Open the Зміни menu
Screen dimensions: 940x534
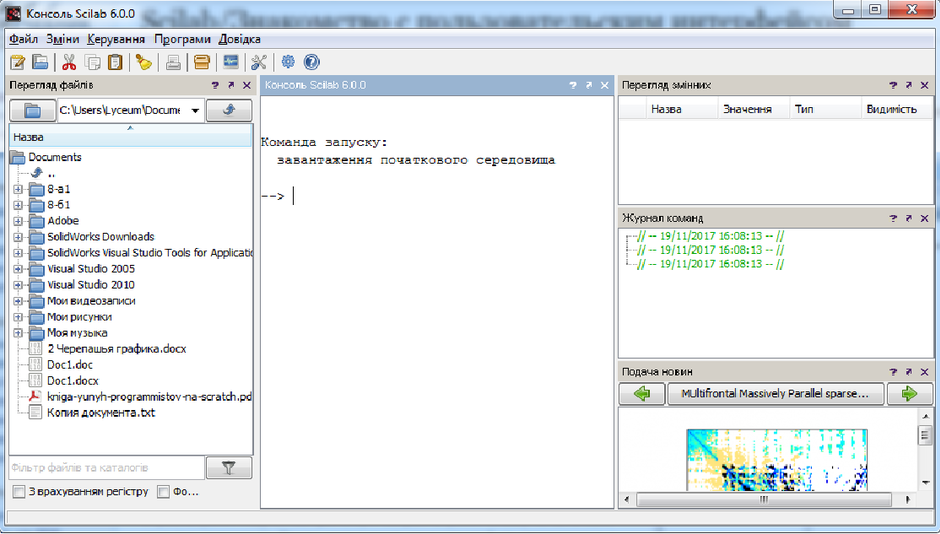coord(62,39)
